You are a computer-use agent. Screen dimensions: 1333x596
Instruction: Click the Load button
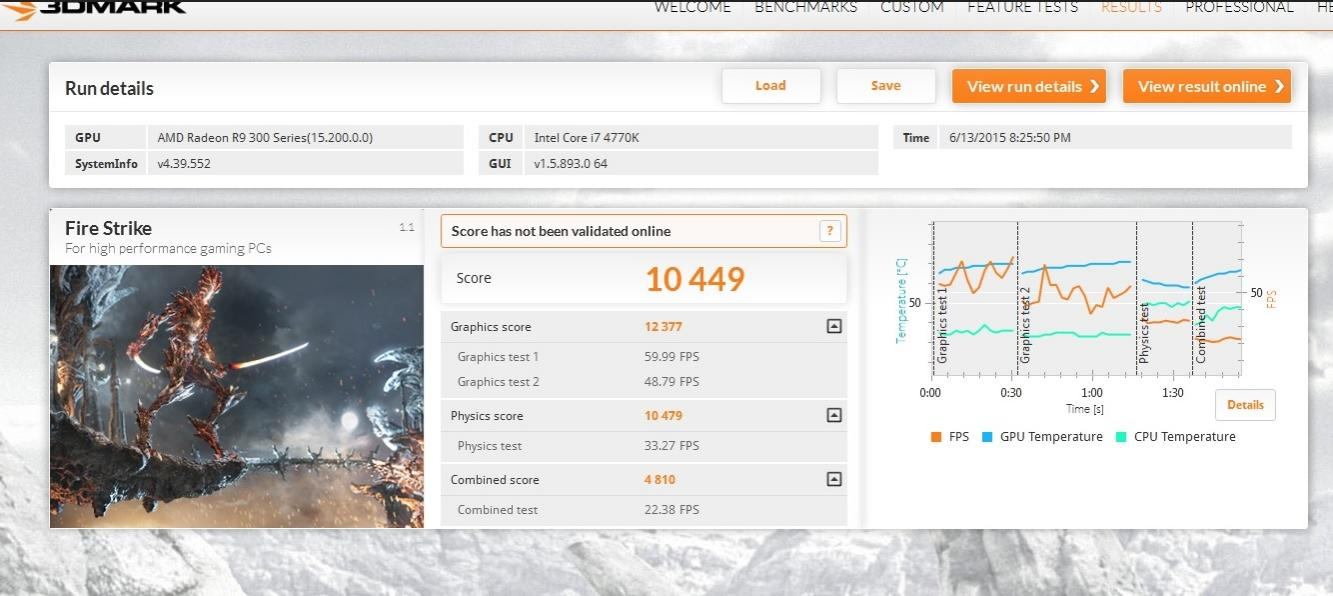(771, 86)
